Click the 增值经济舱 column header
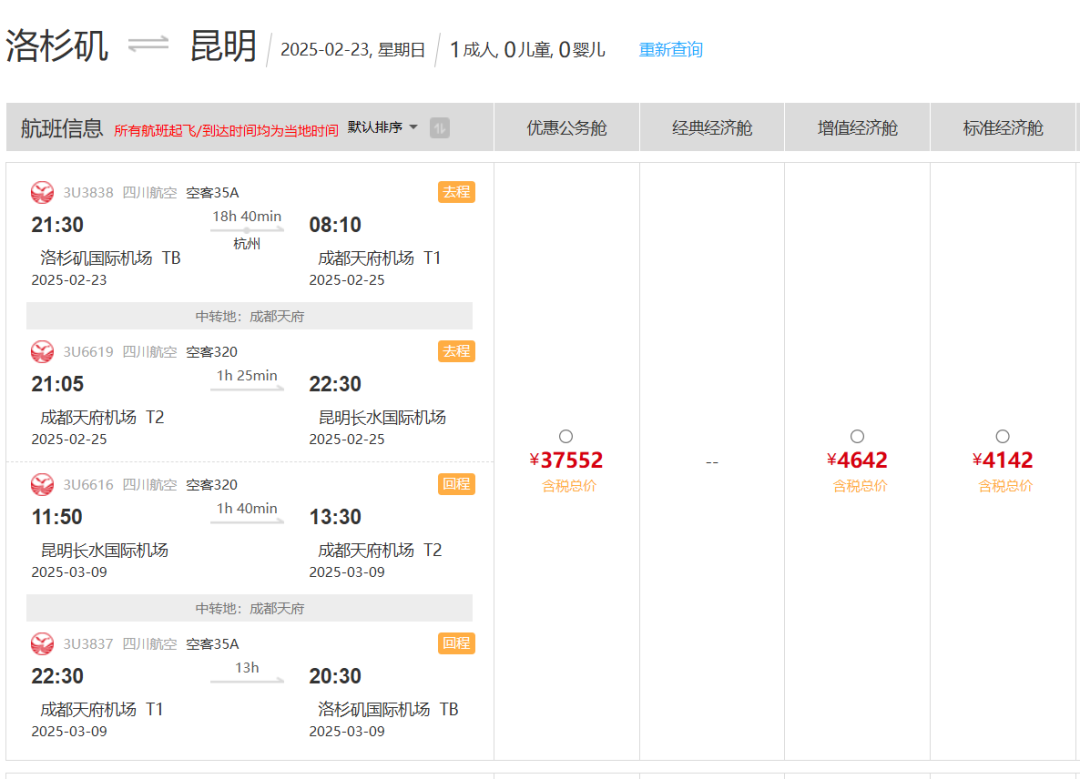Screen dimensions: 1080x779 coord(857,128)
